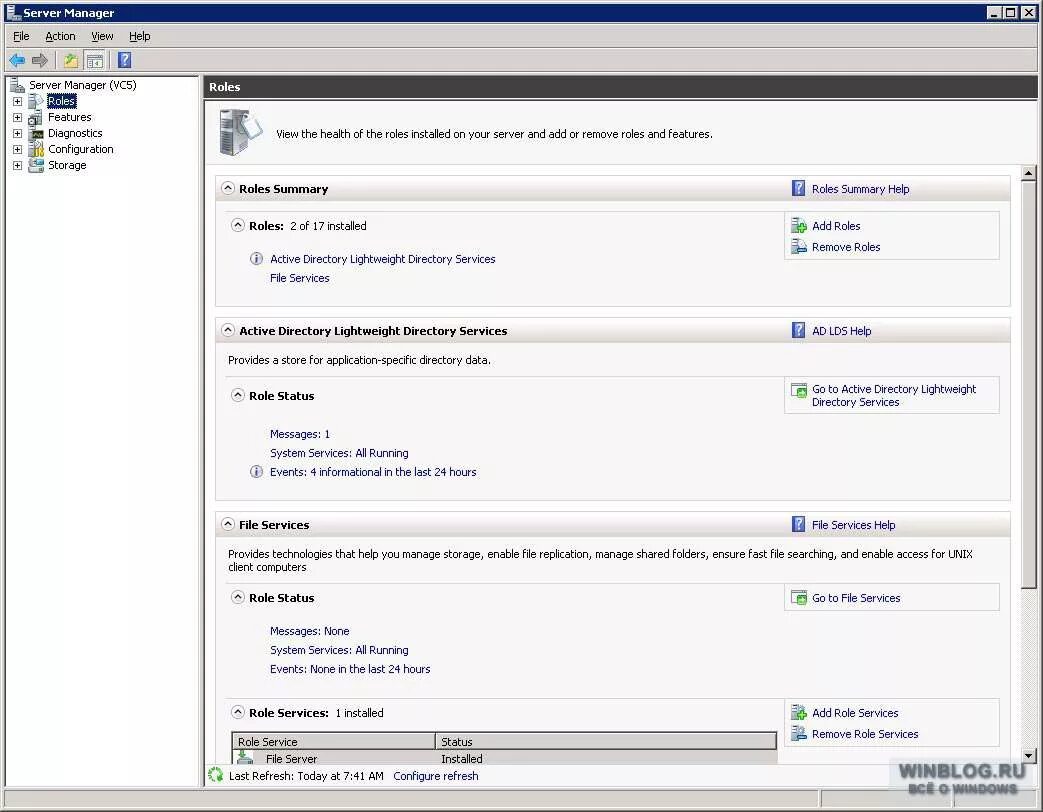Open AD LDS Help via its icon
Screen dimensions: 1043x812
tap(798, 331)
